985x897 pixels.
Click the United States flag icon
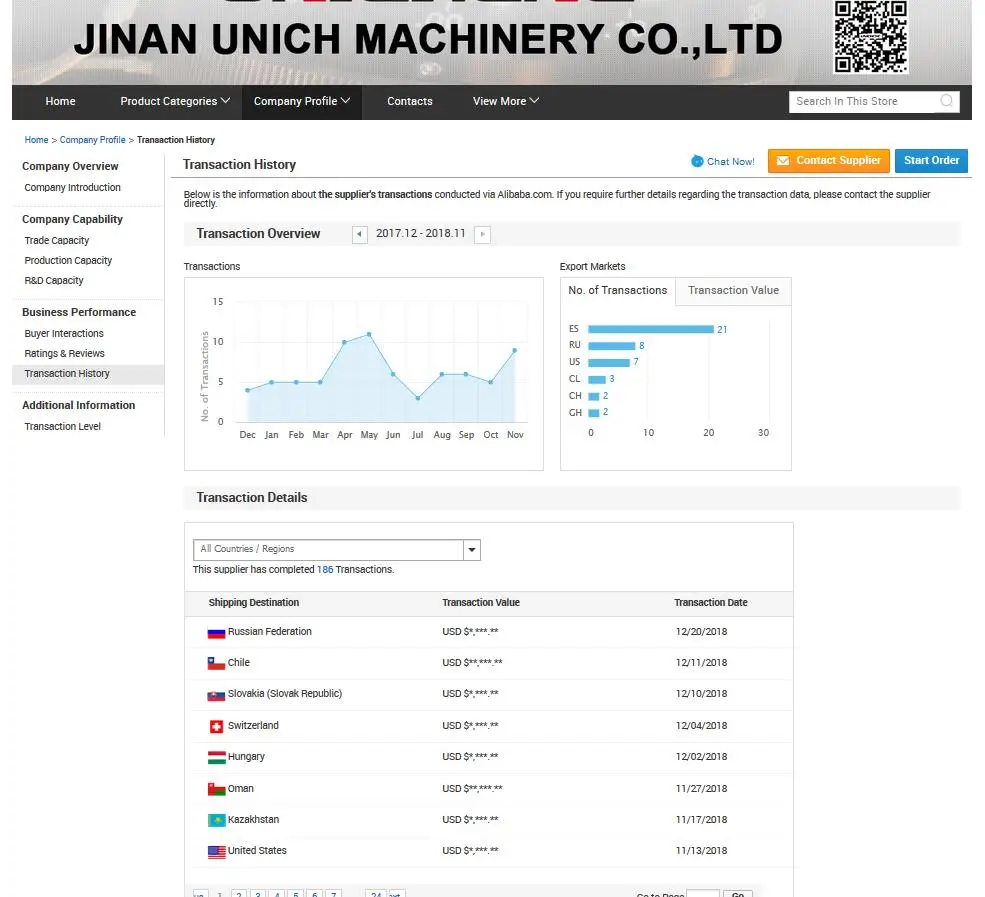[x=216, y=852]
